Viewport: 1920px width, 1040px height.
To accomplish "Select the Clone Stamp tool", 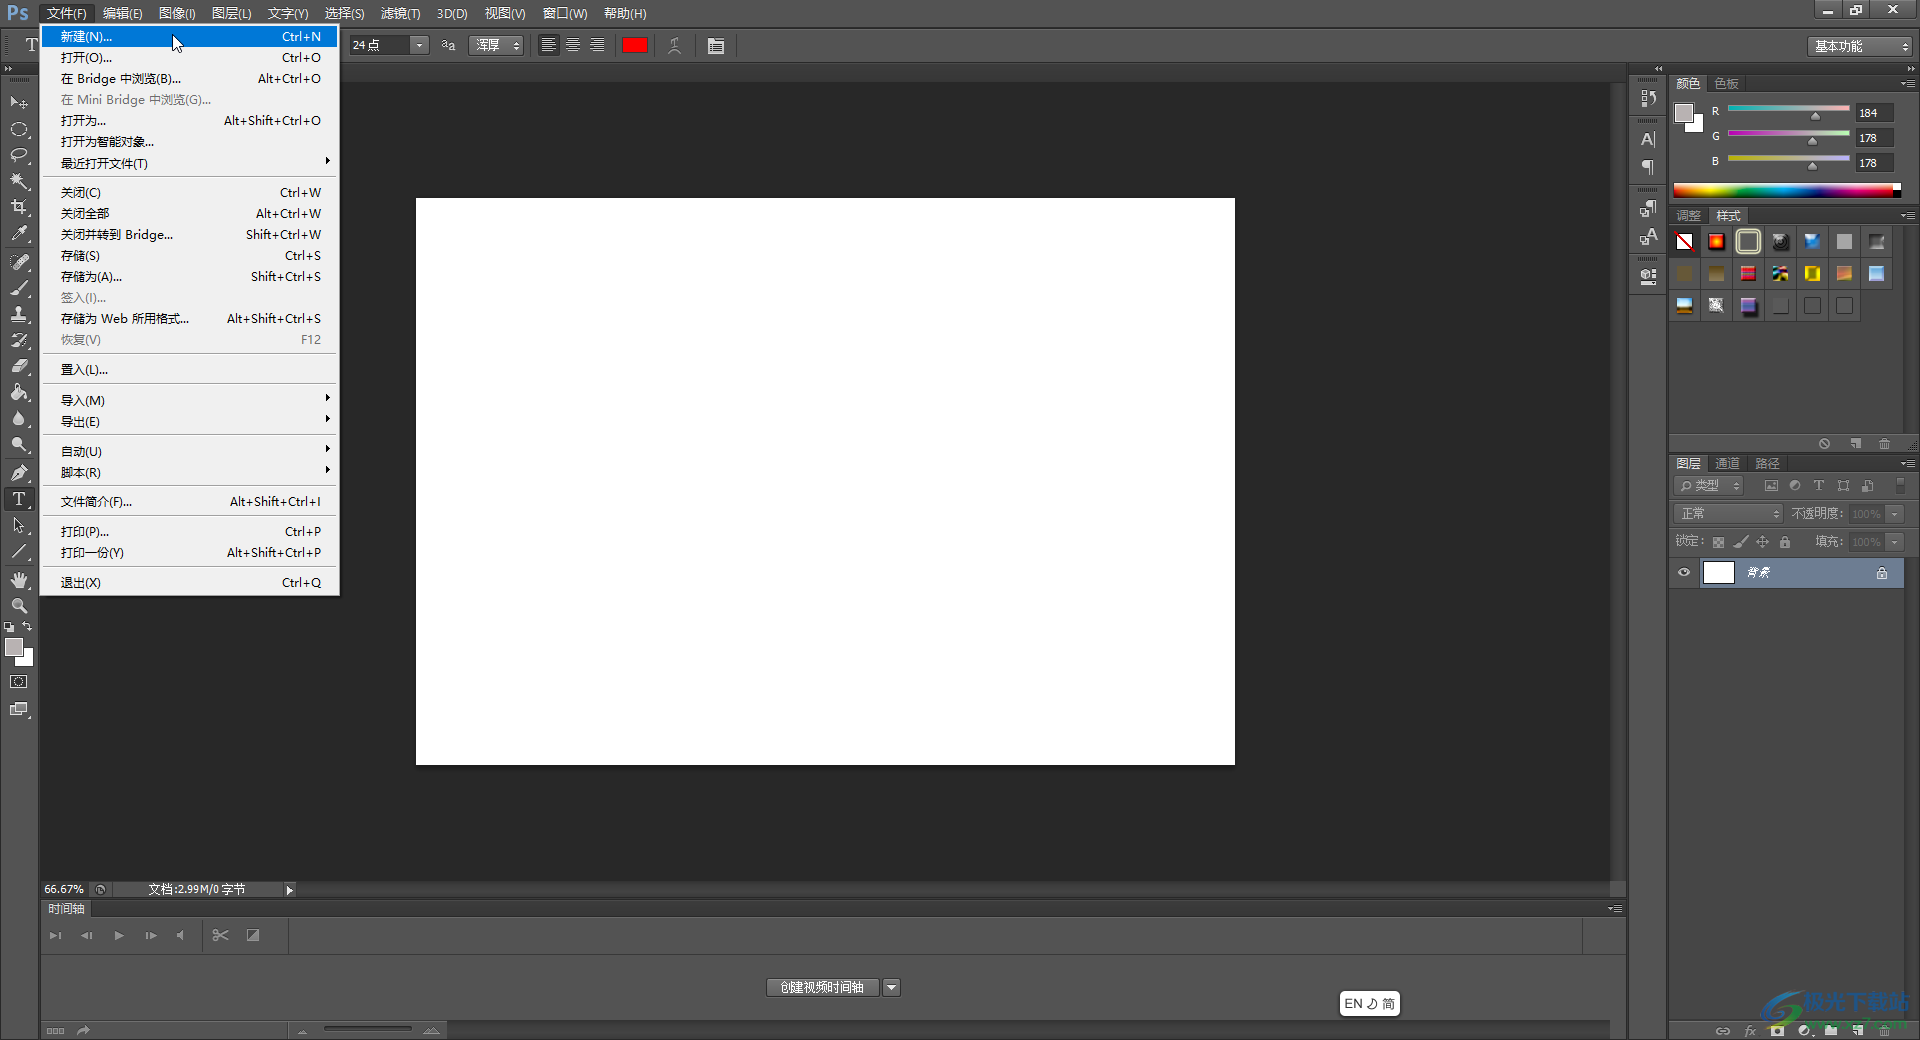I will [19, 314].
